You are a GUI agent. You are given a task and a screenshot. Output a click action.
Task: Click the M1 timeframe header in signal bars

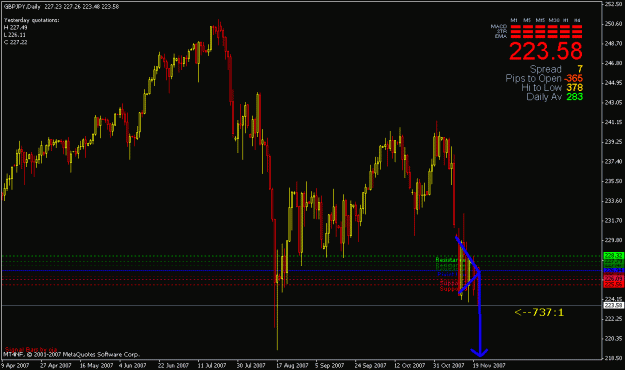tap(514, 20)
